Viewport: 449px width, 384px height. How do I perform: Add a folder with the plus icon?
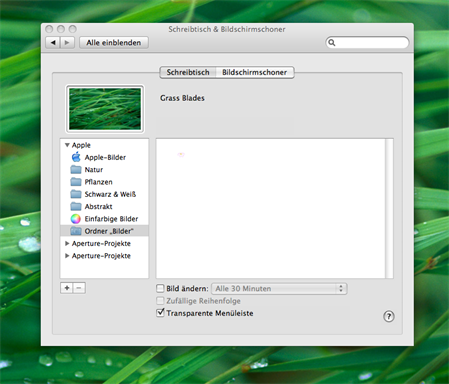(67, 288)
